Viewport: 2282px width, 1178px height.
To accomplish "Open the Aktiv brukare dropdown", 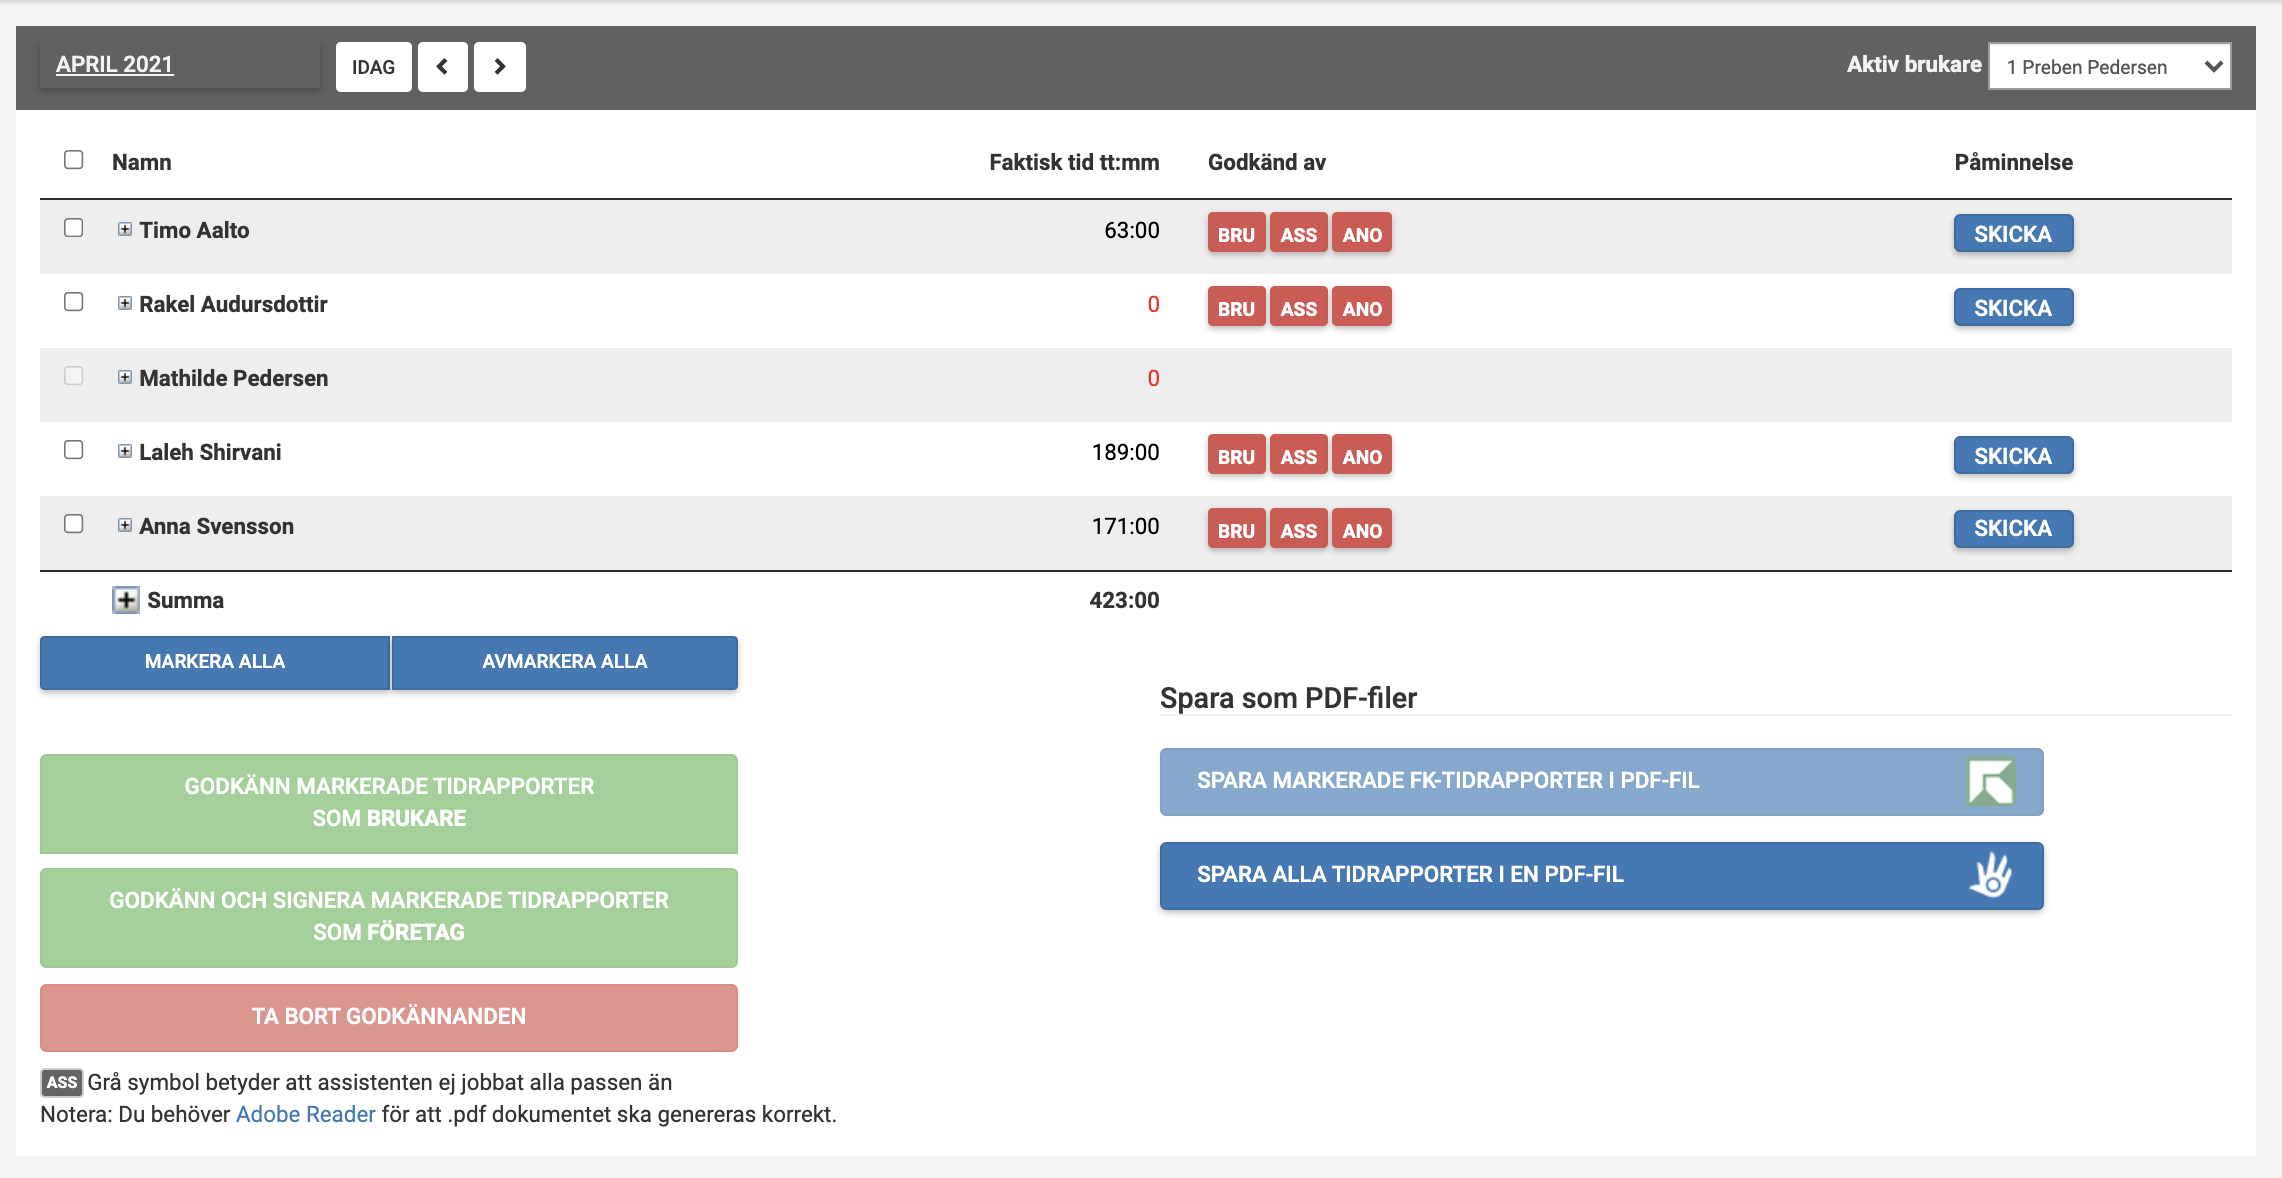I will [x=2109, y=67].
